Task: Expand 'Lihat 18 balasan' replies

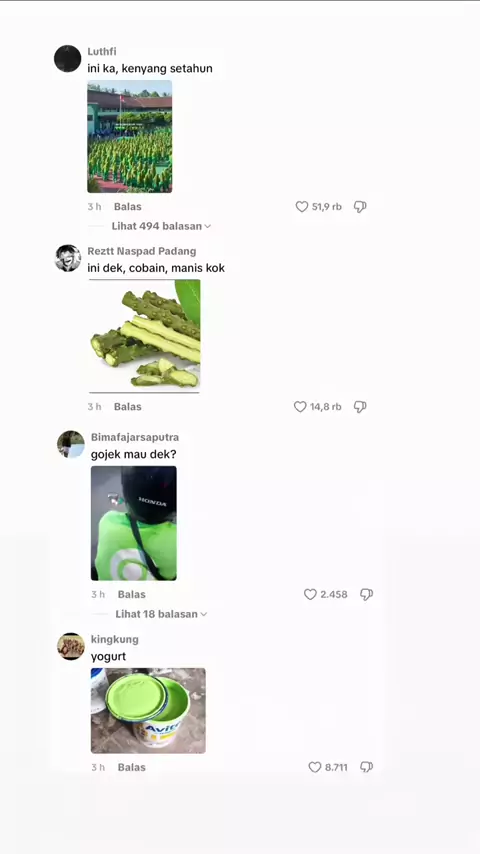Action: click(x=161, y=614)
